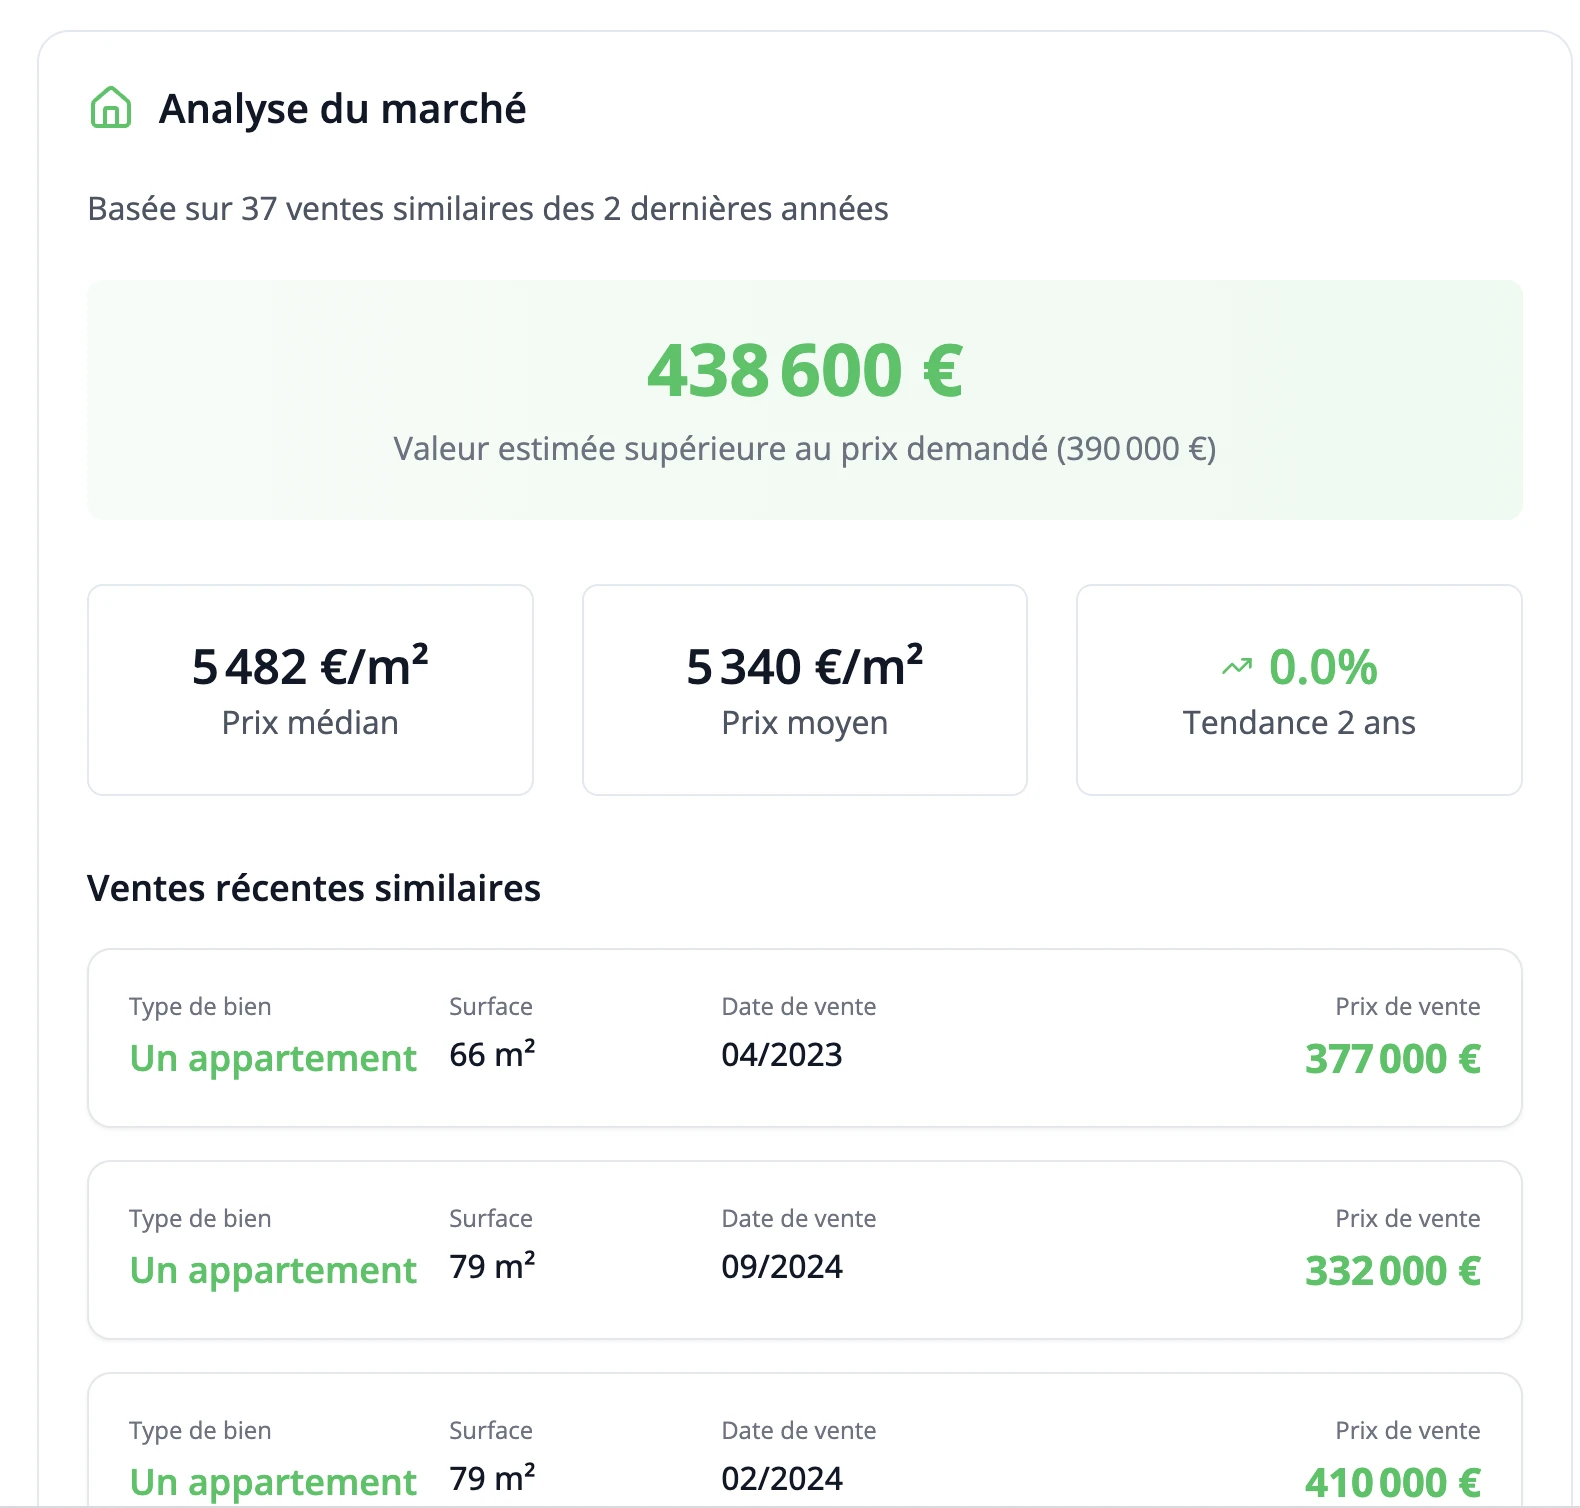Click the 438 600 € estimated value
Screen dimensions: 1580x1508
pyautogui.click(x=804, y=371)
